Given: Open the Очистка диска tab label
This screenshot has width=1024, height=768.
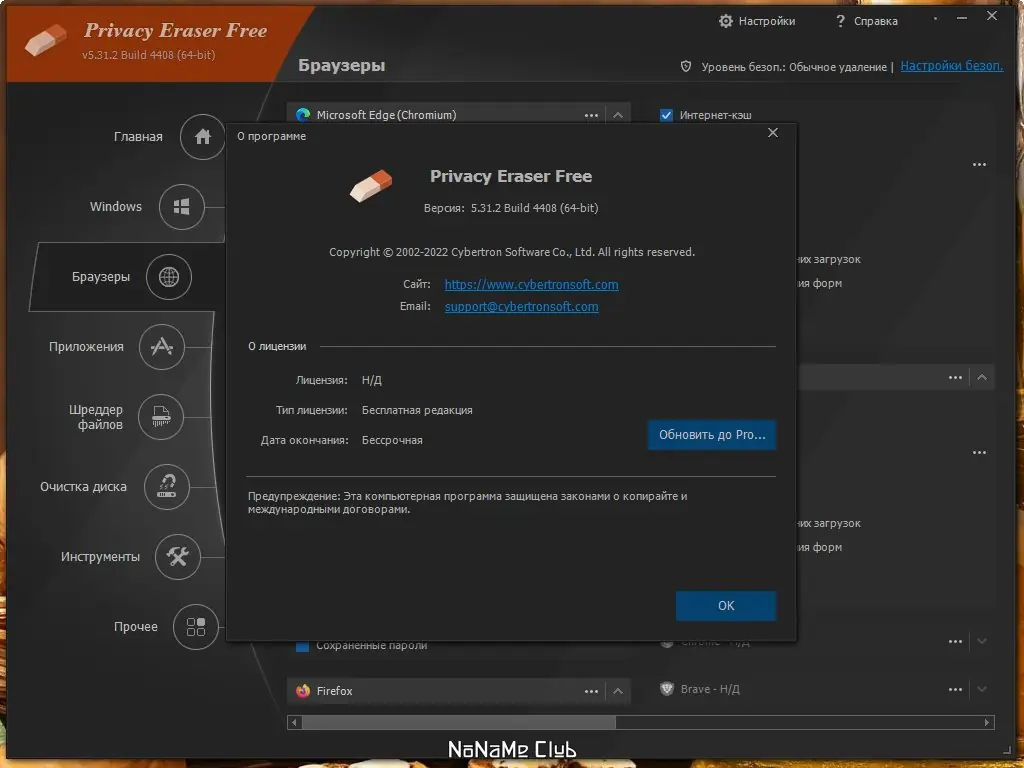Looking at the screenshot, I should tap(83, 487).
